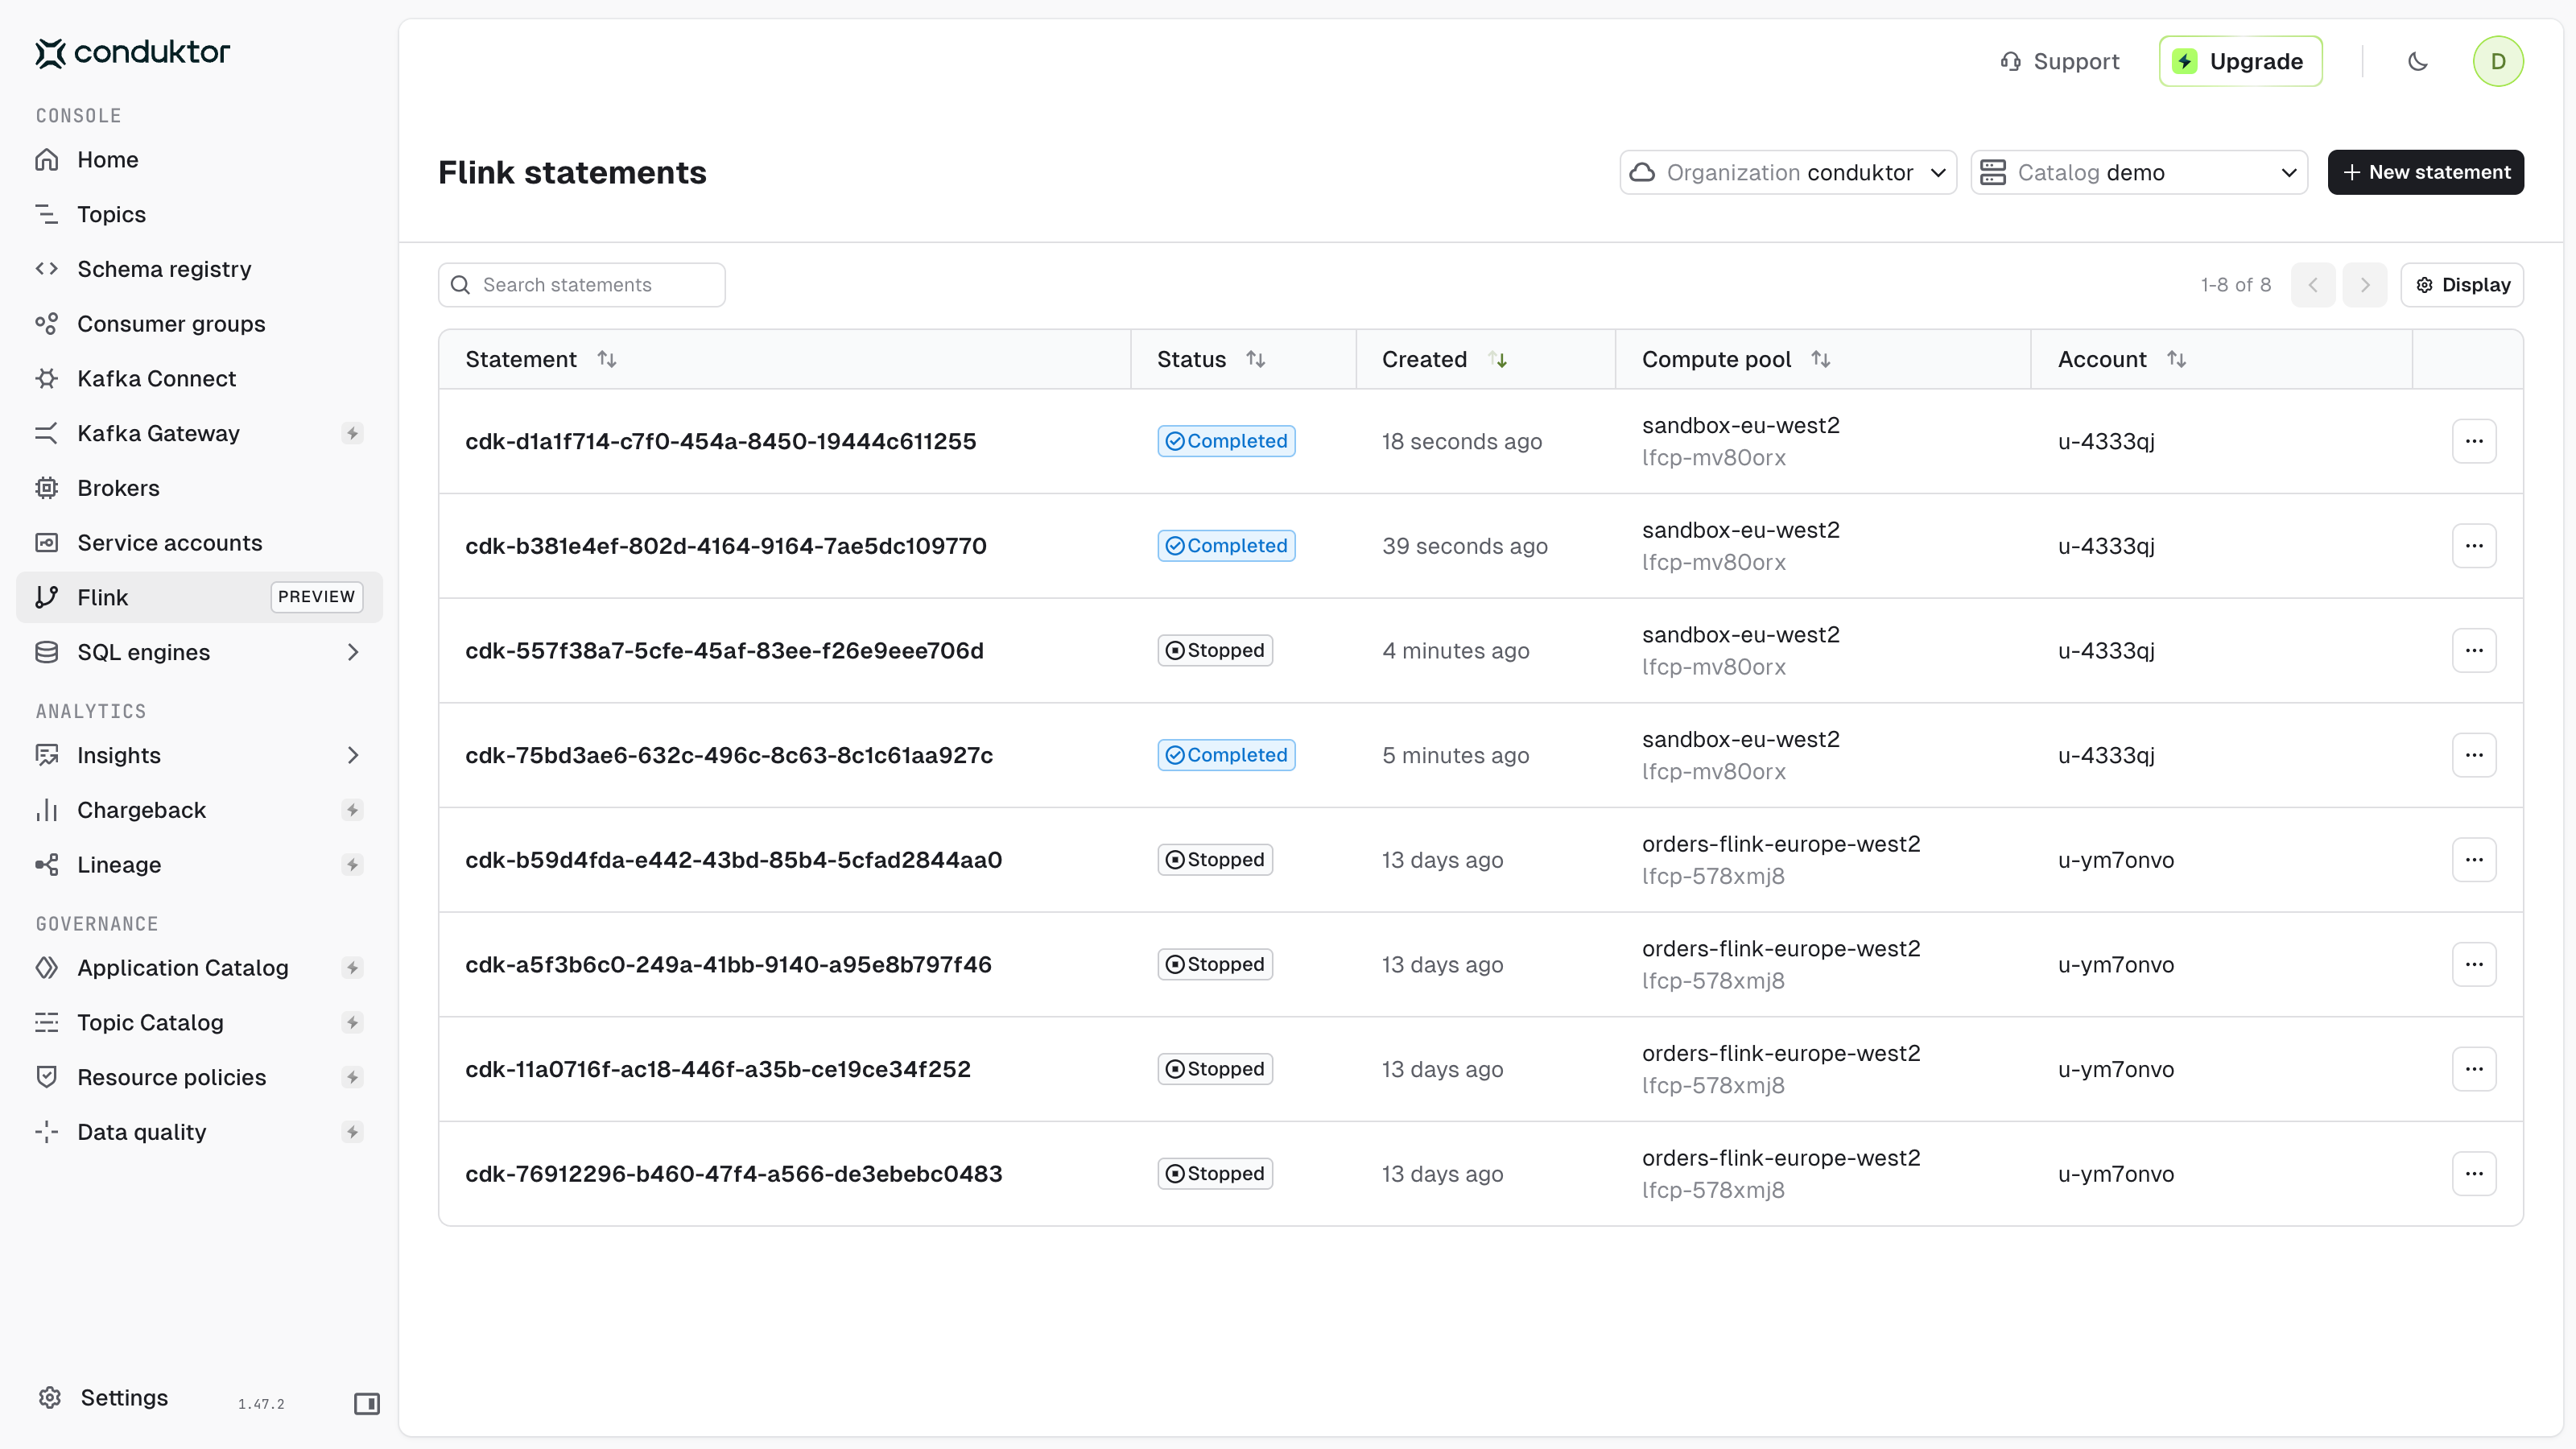This screenshot has height=1449, width=2576.
Task: Click upgrade bolt next to Chargeback
Action: pyautogui.click(x=352, y=810)
